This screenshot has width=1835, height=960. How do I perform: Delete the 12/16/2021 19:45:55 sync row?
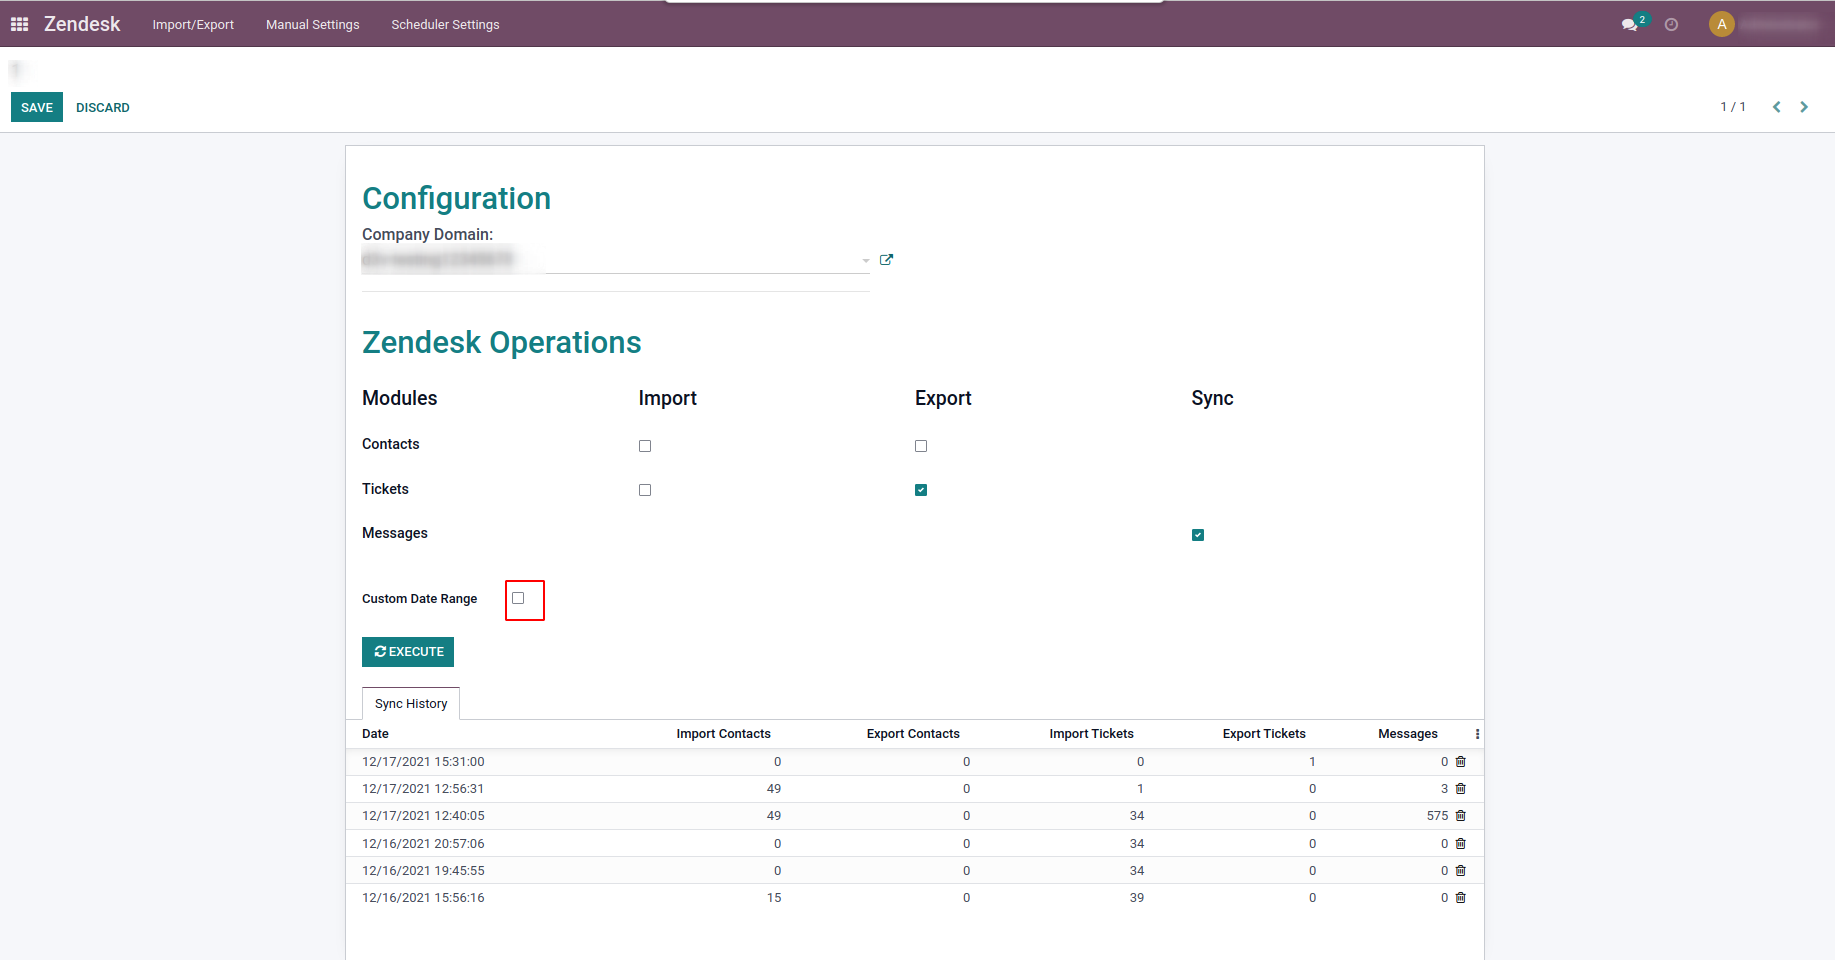coord(1461,871)
